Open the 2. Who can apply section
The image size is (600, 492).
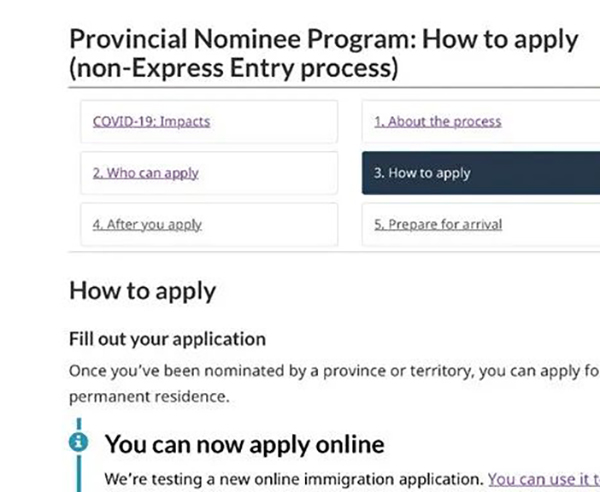click(145, 173)
